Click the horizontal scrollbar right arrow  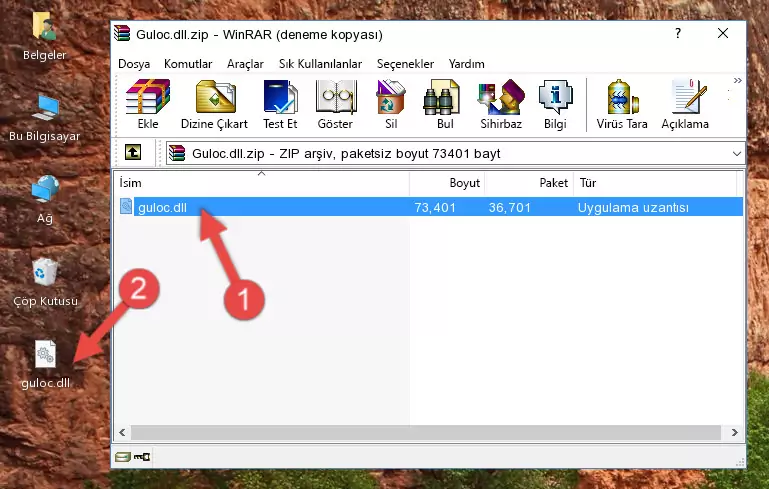[x=734, y=433]
